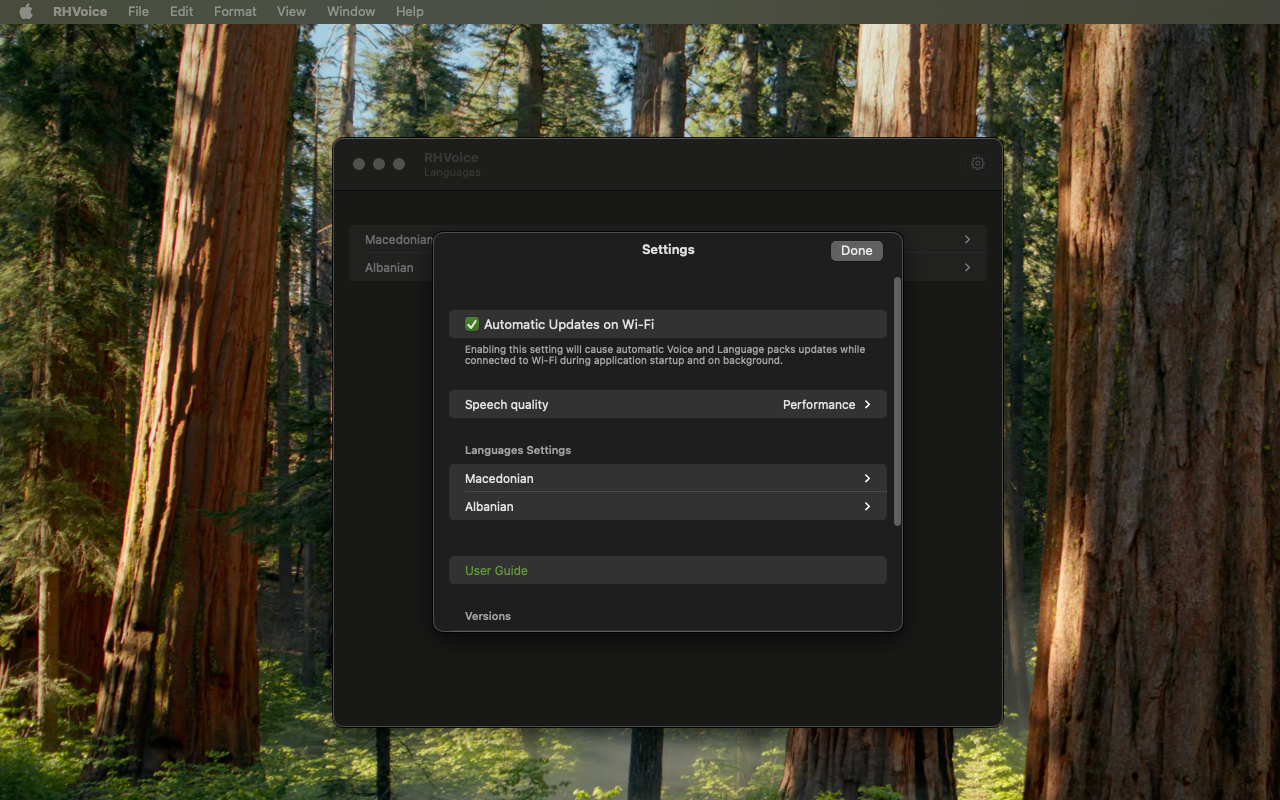Open Albanian row chevron in main window
The height and width of the screenshot is (800, 1280).
(967, 267)
